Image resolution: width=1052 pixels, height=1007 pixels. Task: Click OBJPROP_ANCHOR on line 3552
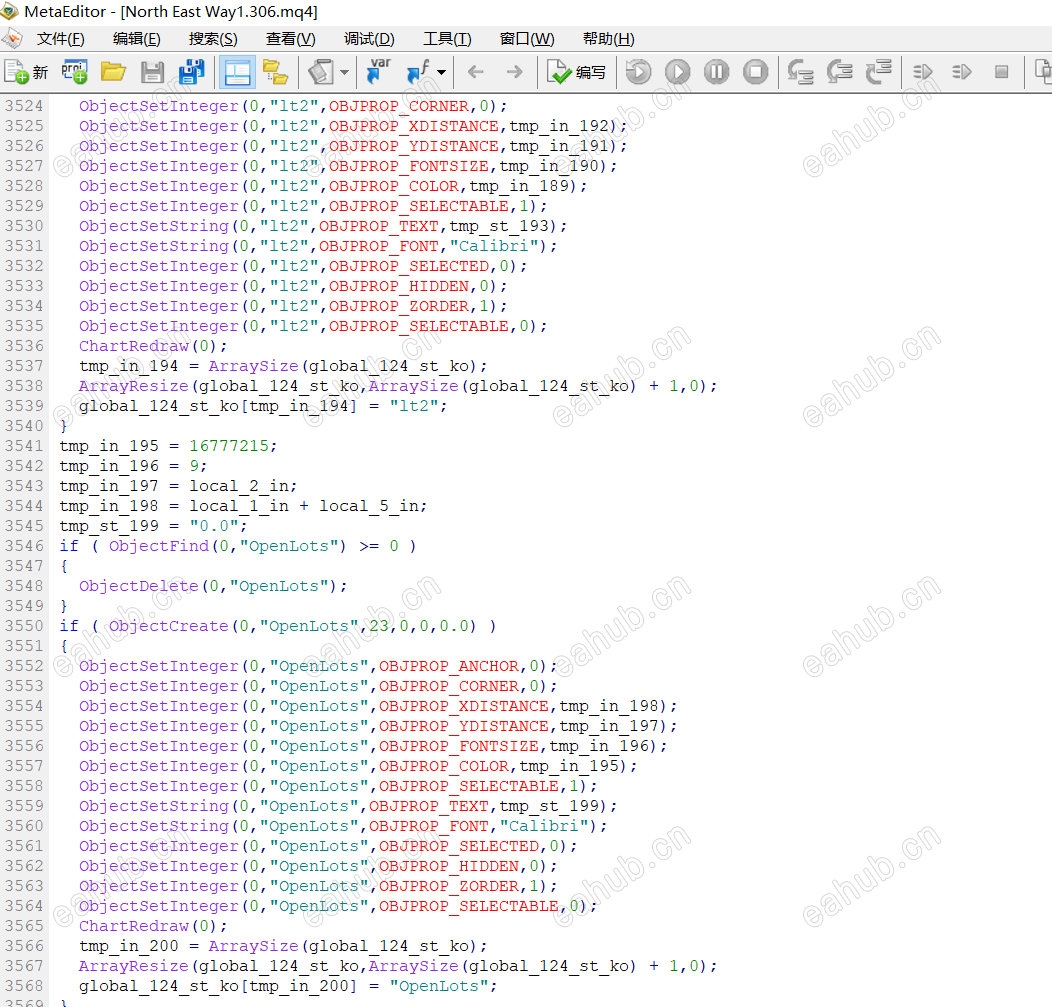click(449, 666)
